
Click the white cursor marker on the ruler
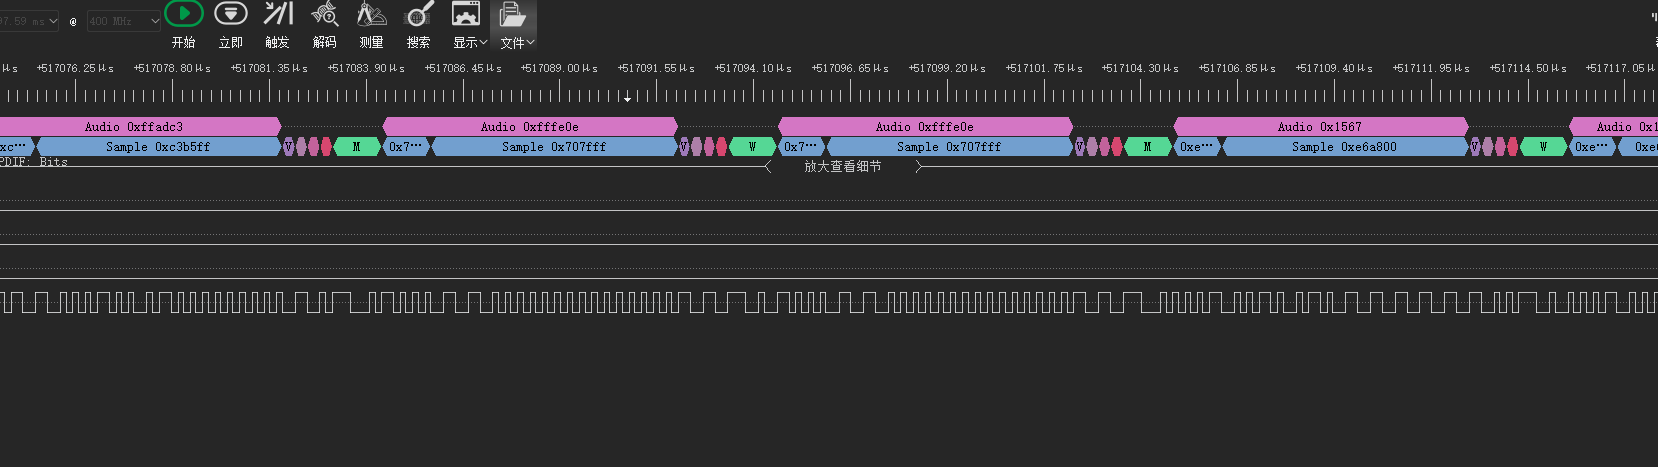click(628, 98)
